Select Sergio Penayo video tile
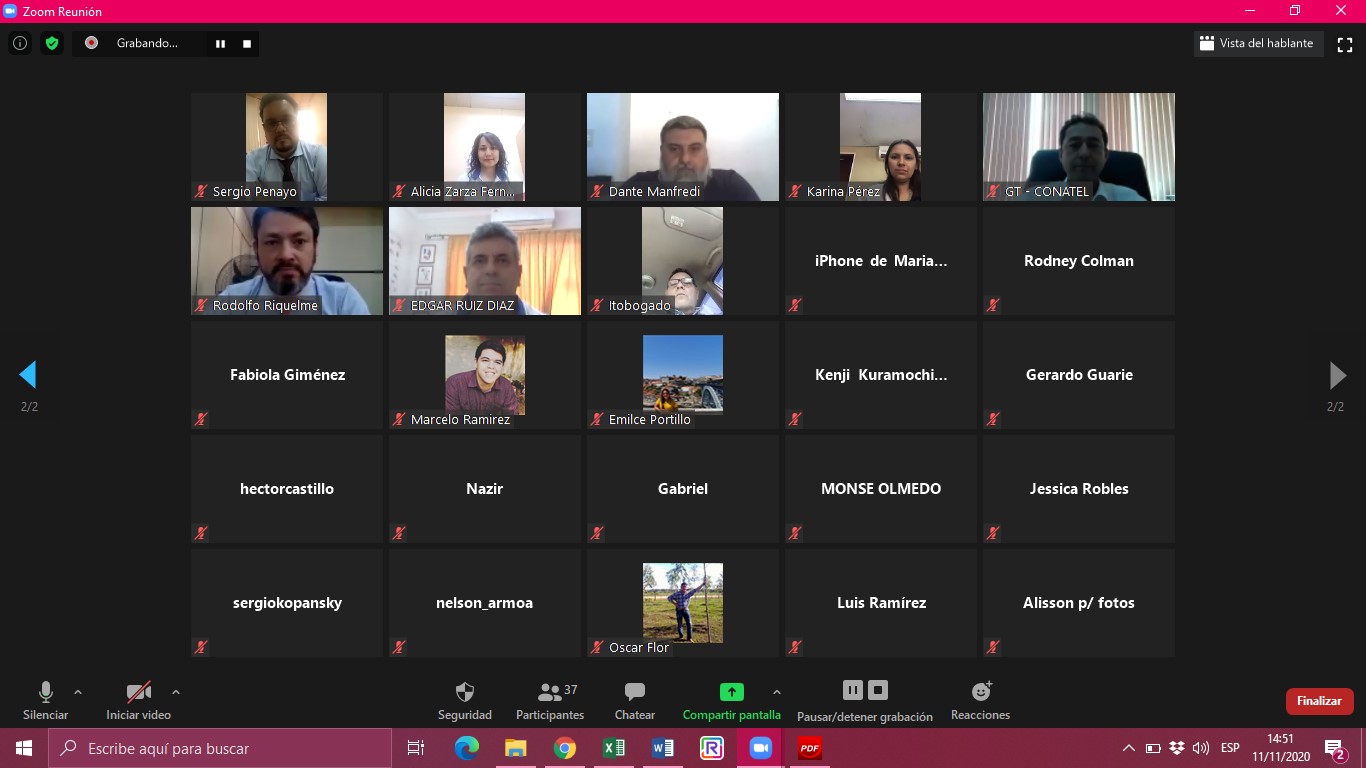The height and width of the screenshot is (768, 1366). [x=287, y=147]
